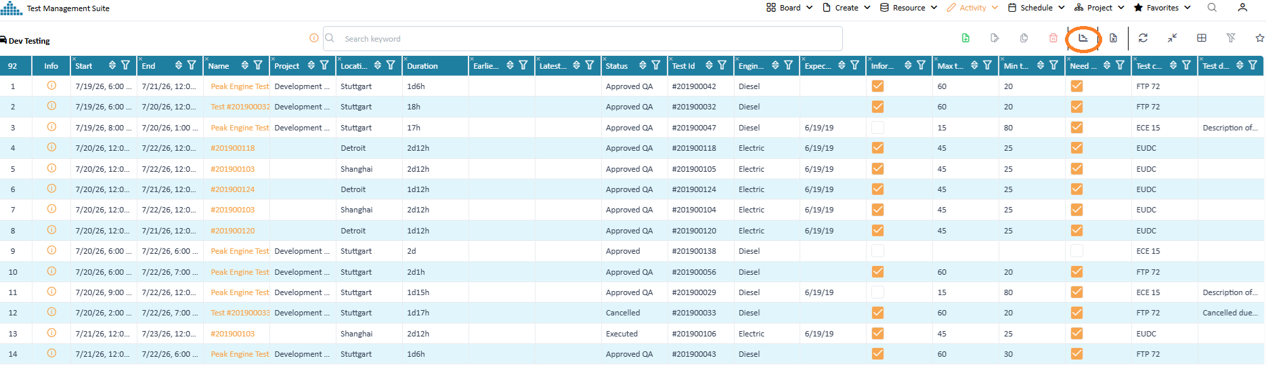Open the chart view icon in toolbar

point(1083,38)
